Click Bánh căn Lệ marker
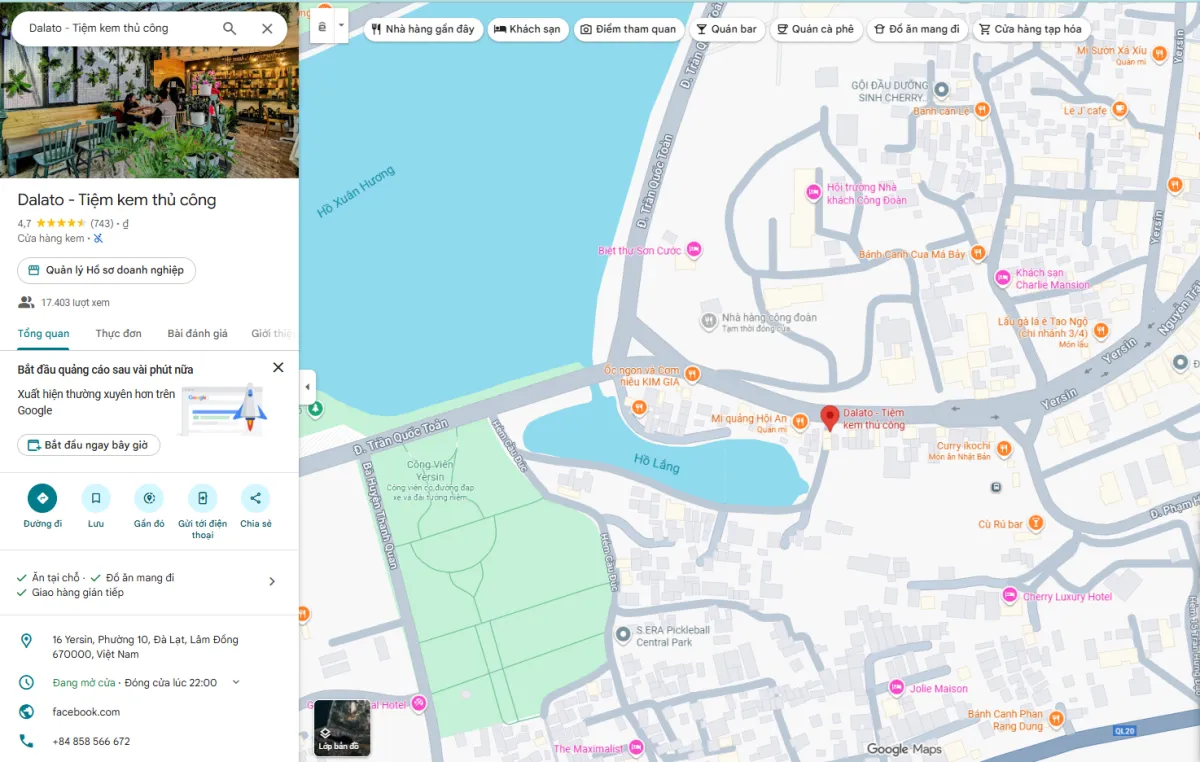The width and height of the screenshot is (1200, 762). click(x=982, y=110)
